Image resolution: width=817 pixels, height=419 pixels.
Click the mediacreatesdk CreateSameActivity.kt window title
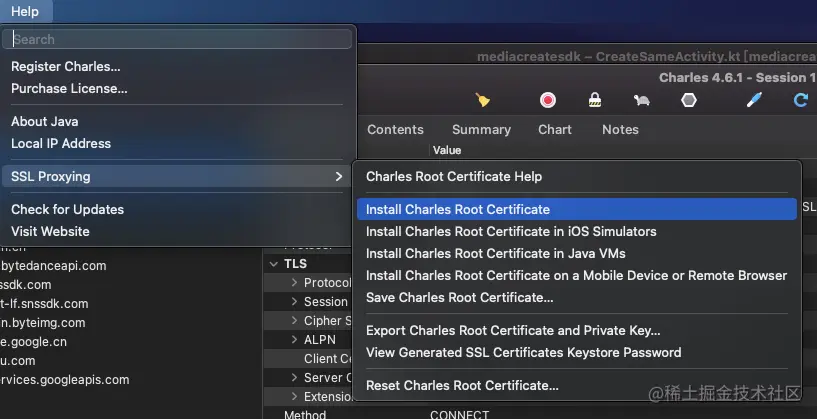tap(647, 56)
